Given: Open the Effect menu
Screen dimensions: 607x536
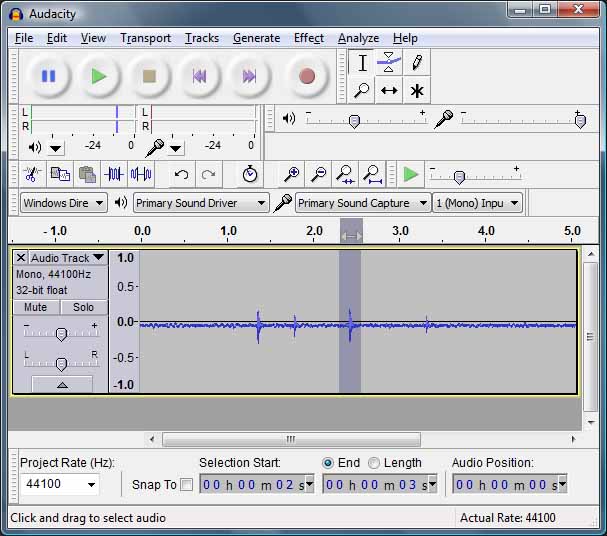Looking at the screenshot, I should click(x=308, y=38).
